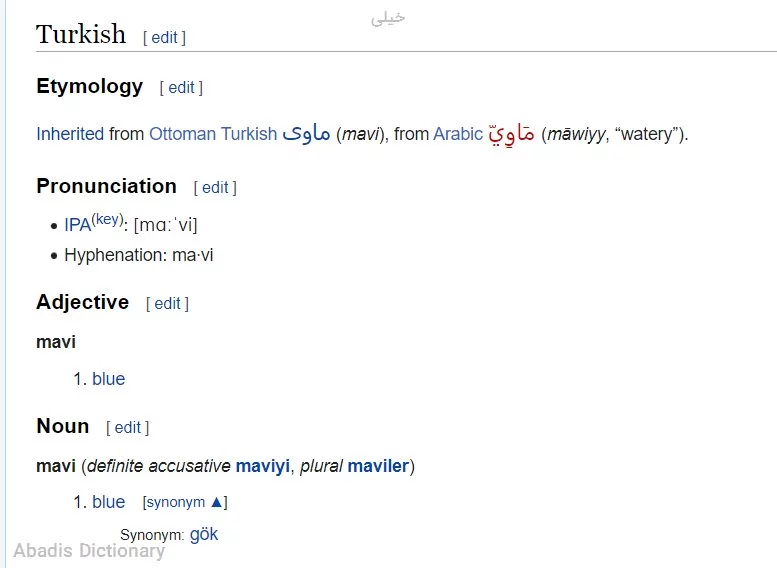The image size is (777, 568).
Task: Click the Persian text at the top
Action: pyautogui.click(x=388, y=17)
